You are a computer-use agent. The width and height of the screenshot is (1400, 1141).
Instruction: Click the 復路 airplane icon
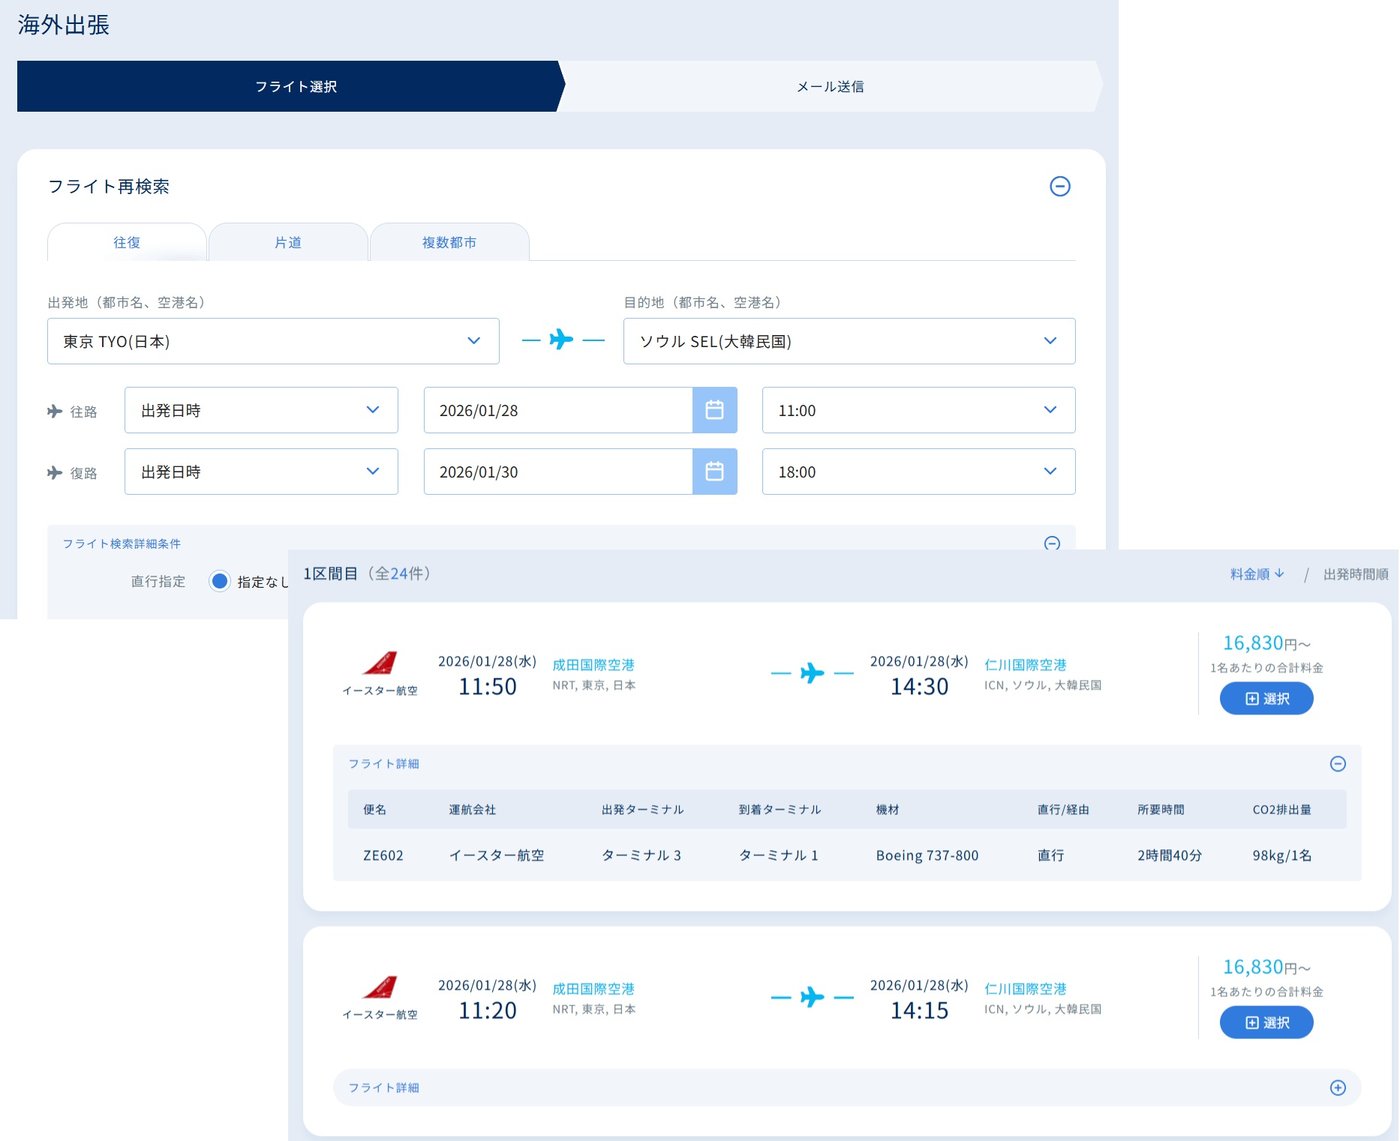coord(55,473)
